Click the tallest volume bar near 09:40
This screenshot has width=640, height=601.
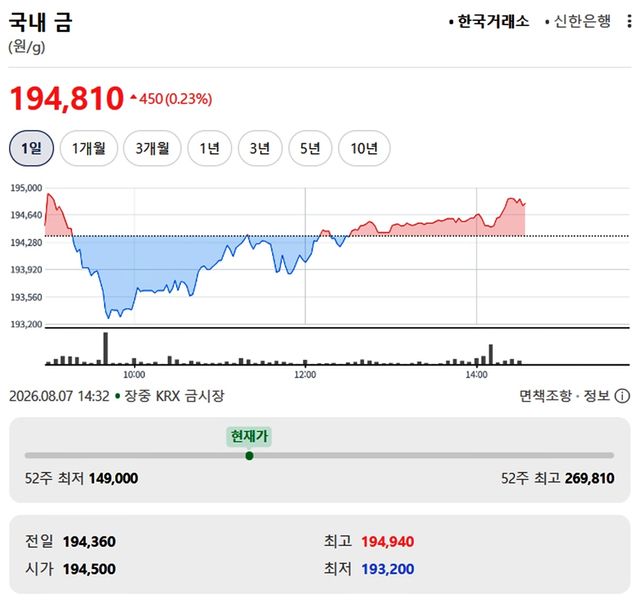pos(106,348)
